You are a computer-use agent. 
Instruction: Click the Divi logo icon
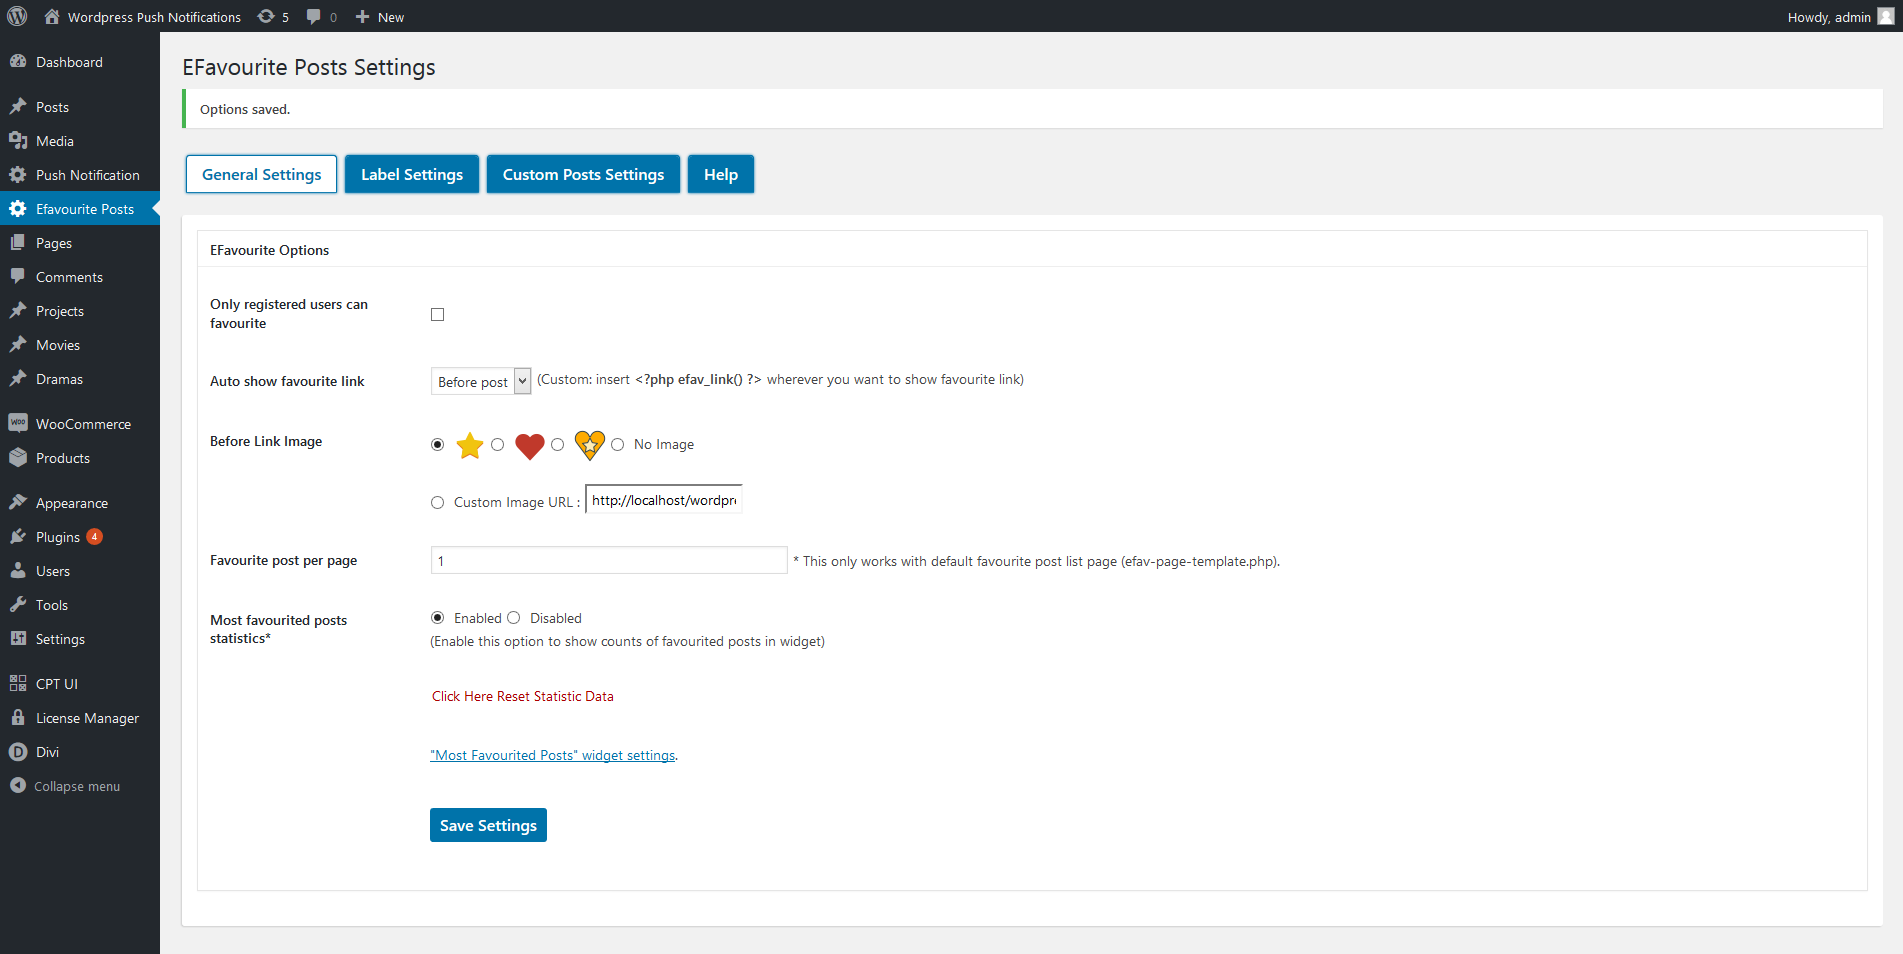pos(18,751)
